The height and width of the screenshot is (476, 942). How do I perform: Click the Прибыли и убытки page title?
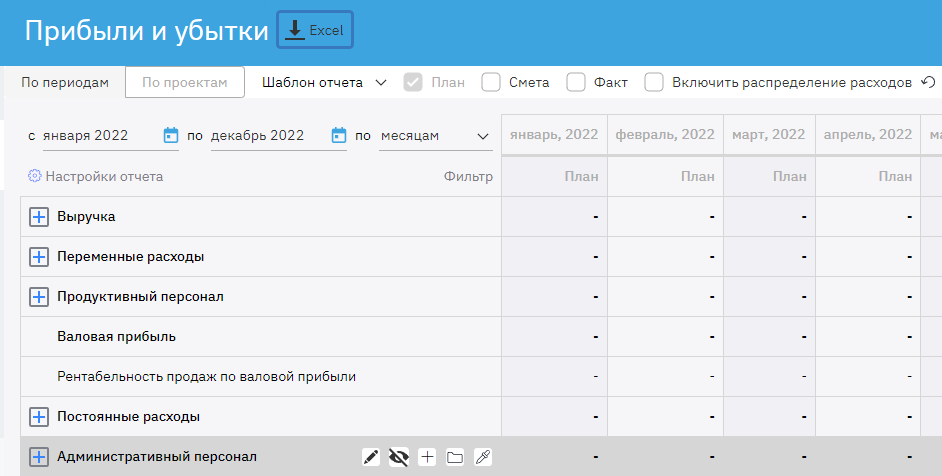click(147, 31)
